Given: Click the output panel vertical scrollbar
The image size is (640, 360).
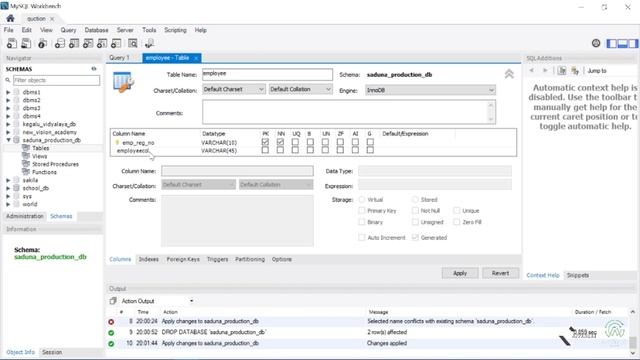Looking at the screenshot, I should 633,332.
